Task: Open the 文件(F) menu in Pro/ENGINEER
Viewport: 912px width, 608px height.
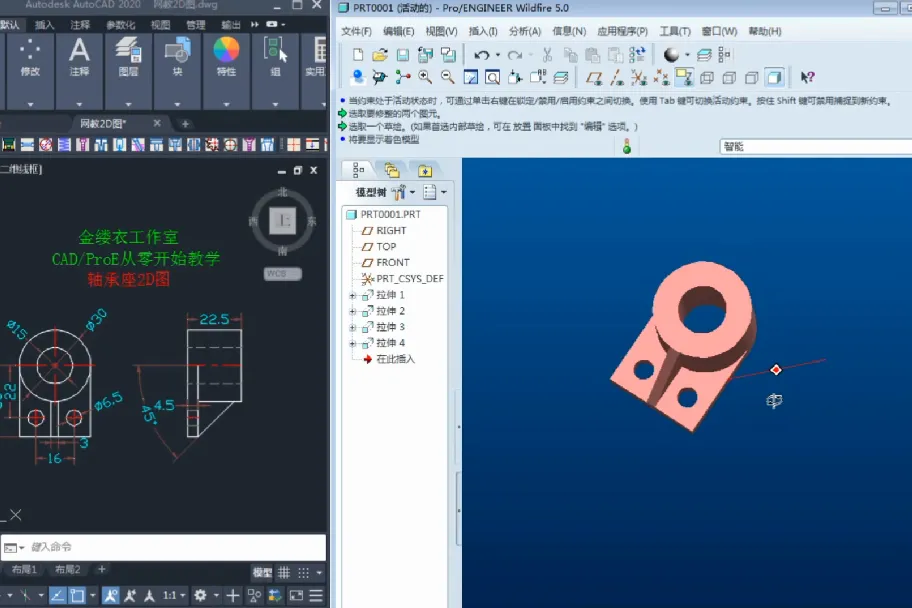Action: click(x=356, y=31)
